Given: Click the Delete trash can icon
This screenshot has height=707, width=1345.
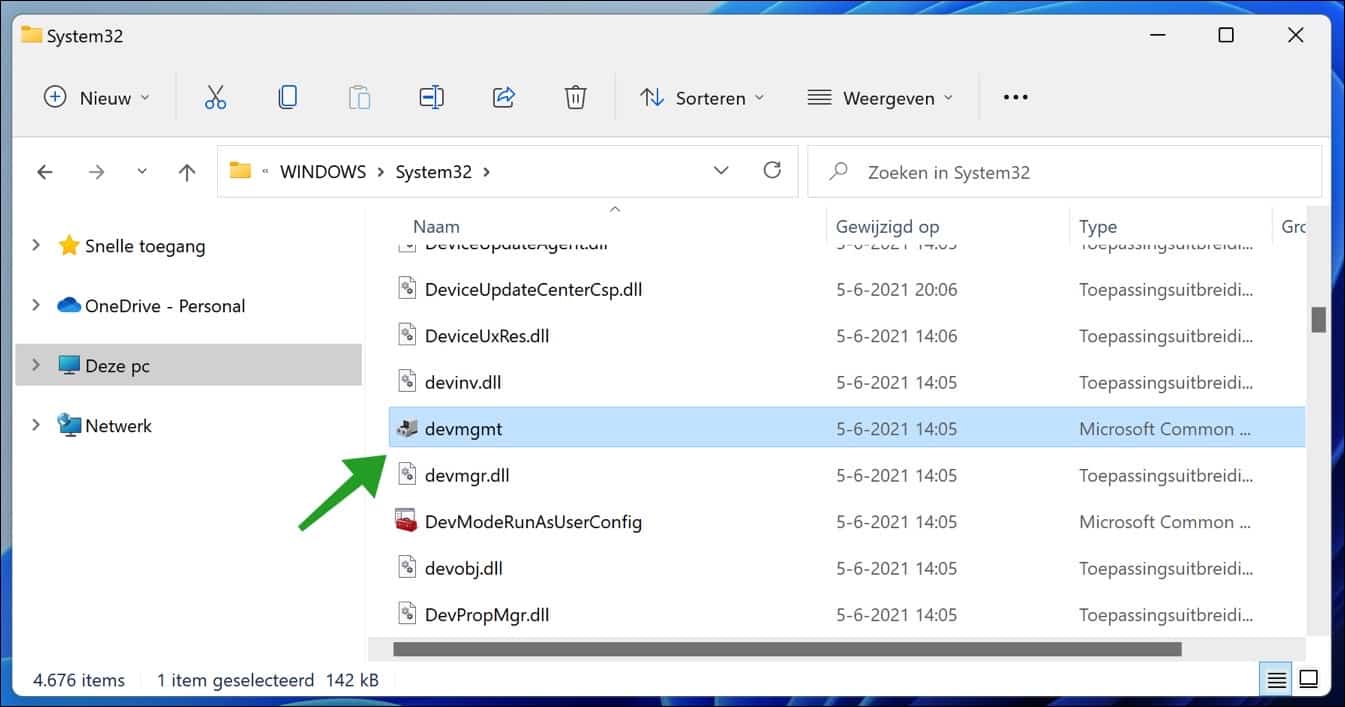Looking at the screenshot, I should point(575,97).
